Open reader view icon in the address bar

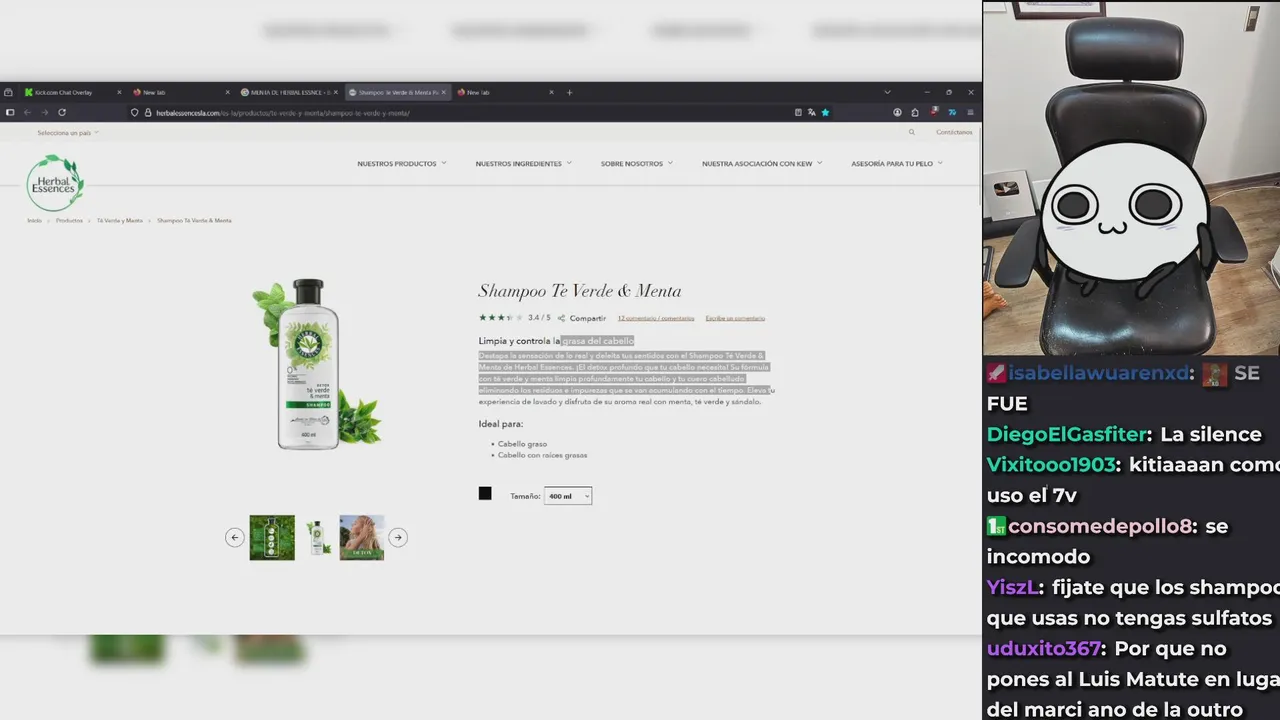(797, 113)
